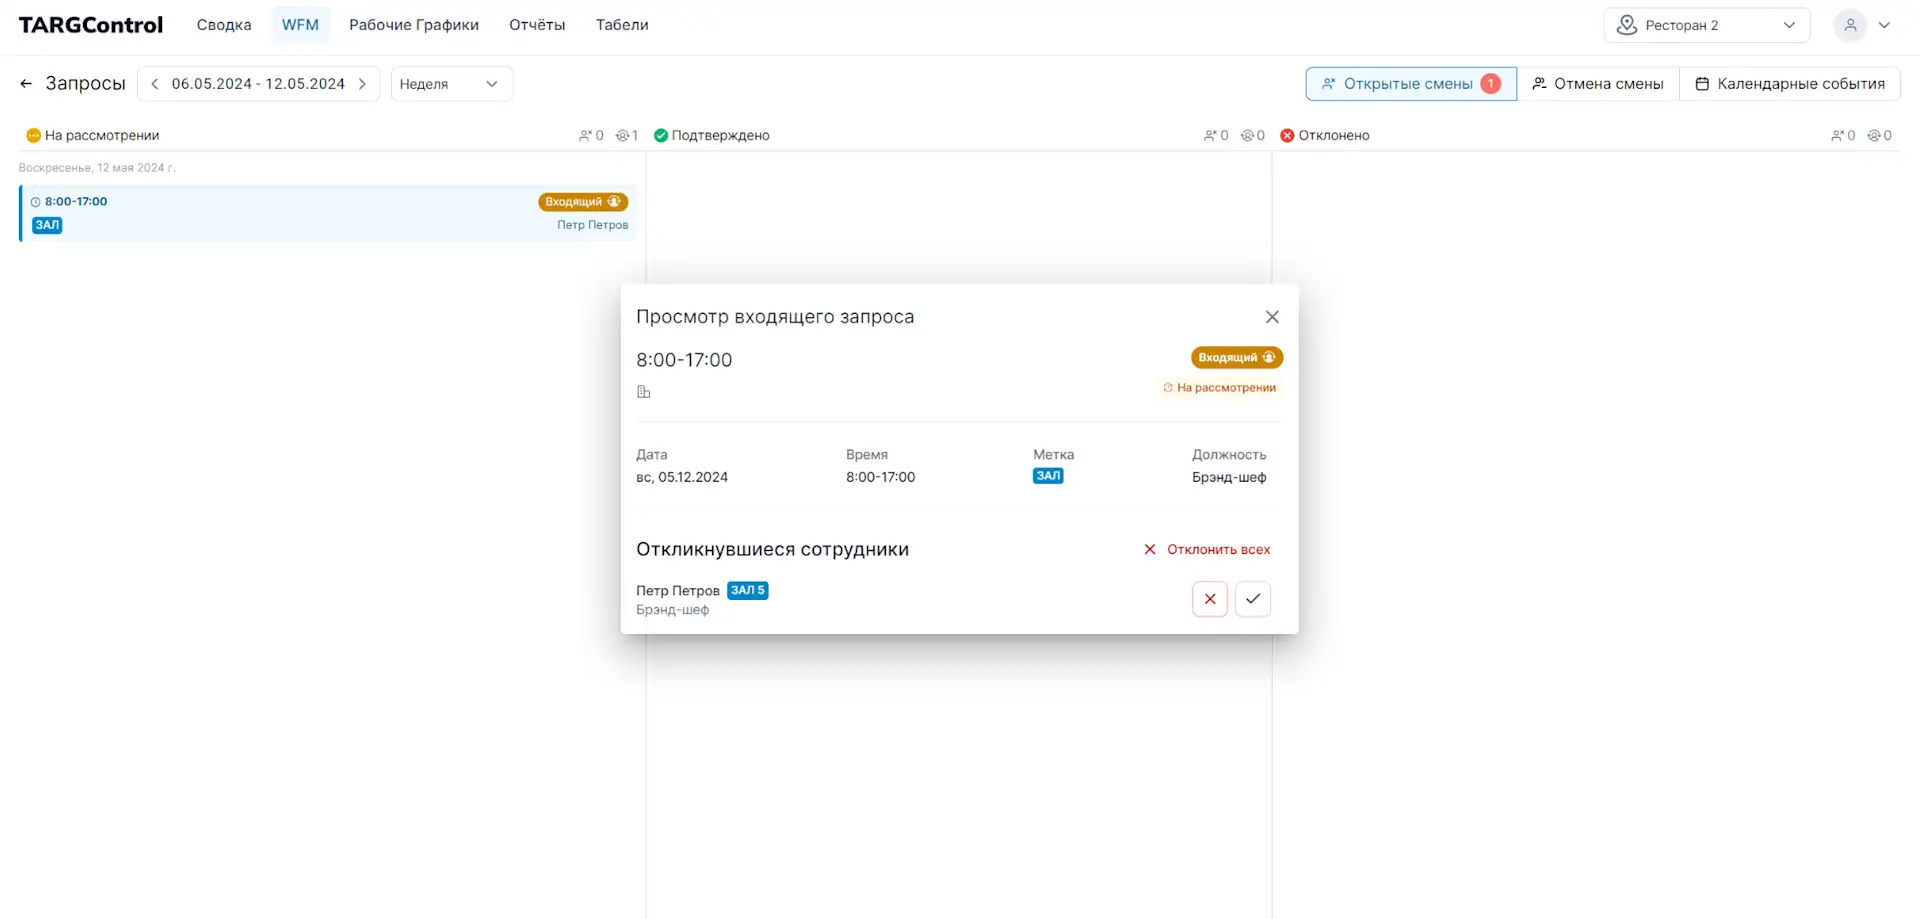Open the 8:00-17:00 shift card in На рассмотрении
This screenshot has width=1920, height=919.
328,213
